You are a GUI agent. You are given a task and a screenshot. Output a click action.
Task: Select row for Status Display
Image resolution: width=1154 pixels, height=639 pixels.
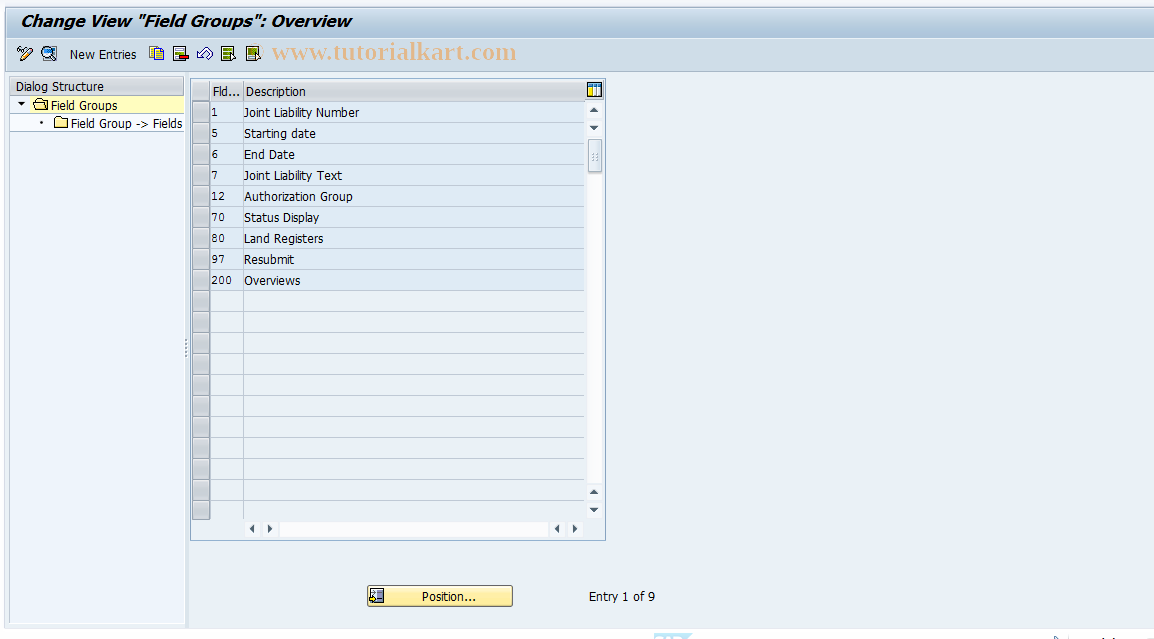(200, 217)
